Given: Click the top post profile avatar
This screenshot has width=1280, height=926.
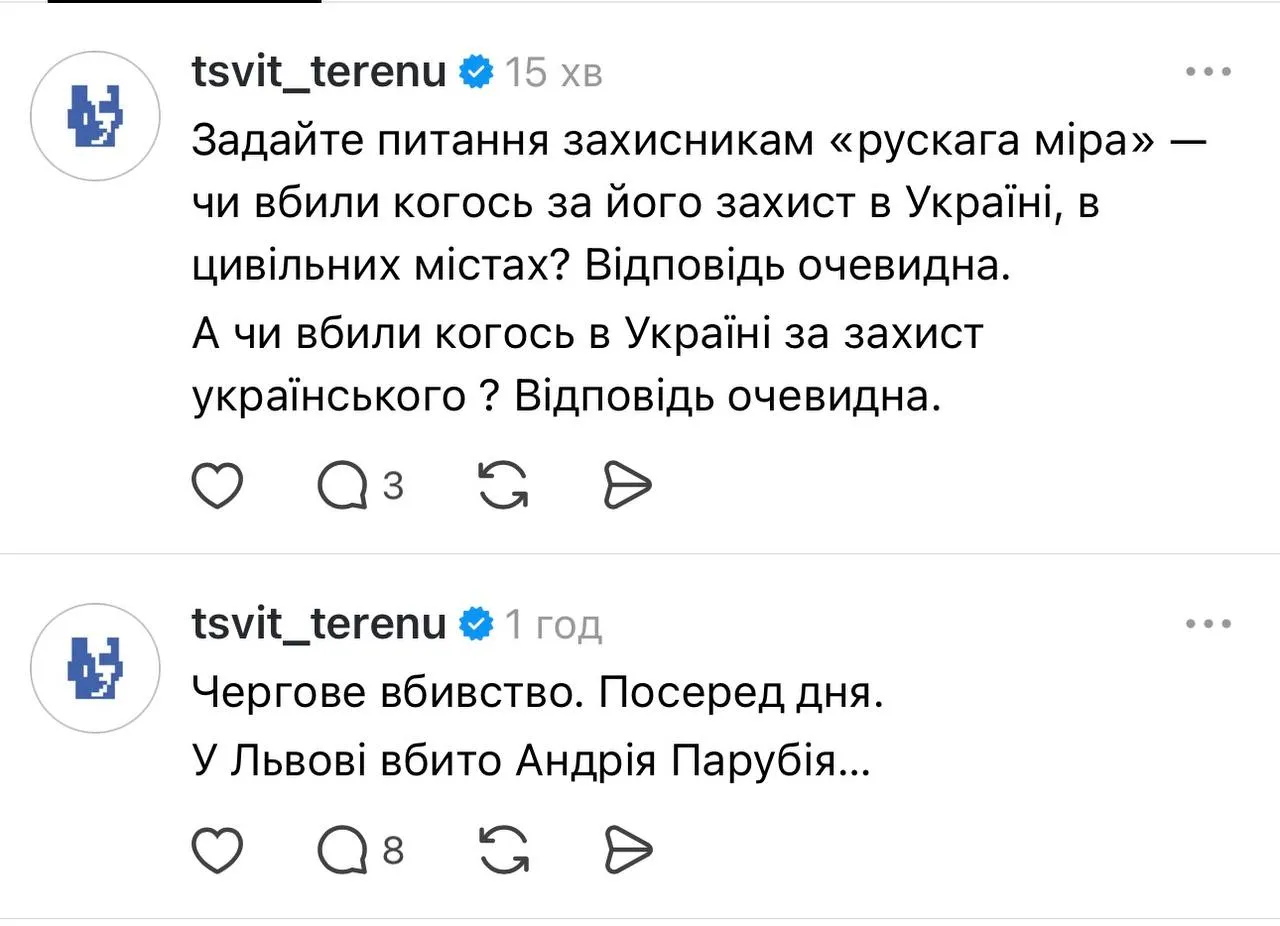Looking at the screenshot, I should (94, 116).
